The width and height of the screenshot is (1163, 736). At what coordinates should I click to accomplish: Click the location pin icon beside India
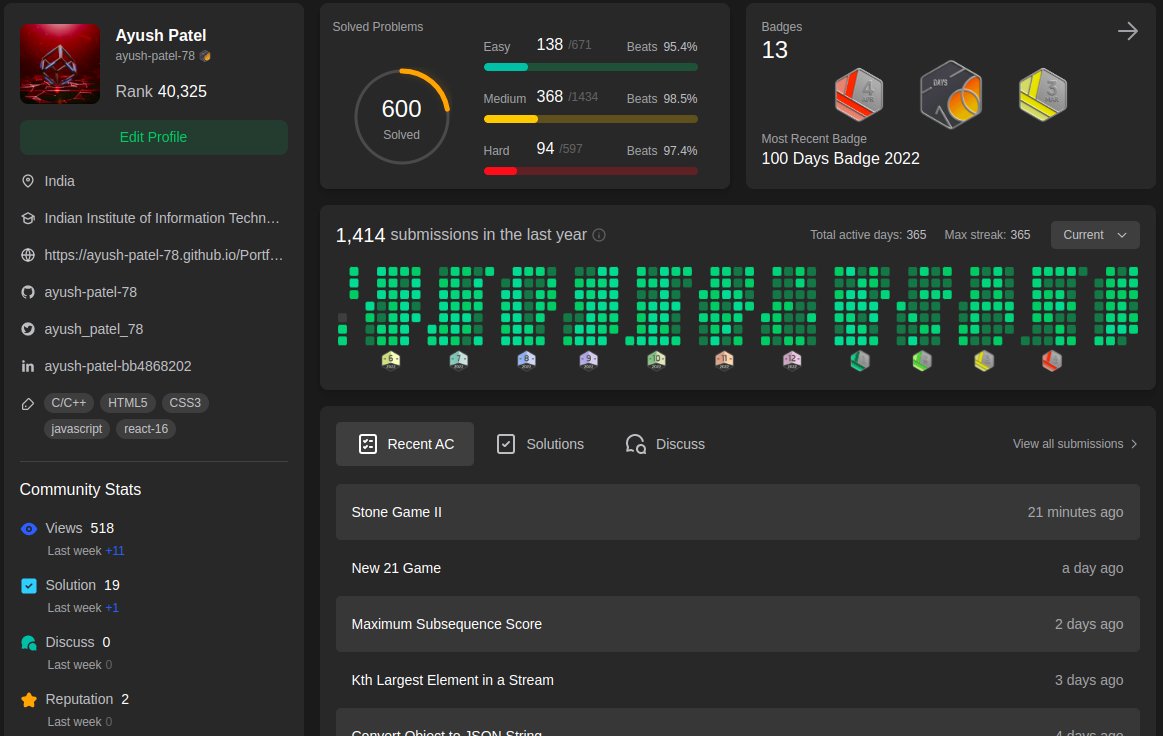click(28, 181)
